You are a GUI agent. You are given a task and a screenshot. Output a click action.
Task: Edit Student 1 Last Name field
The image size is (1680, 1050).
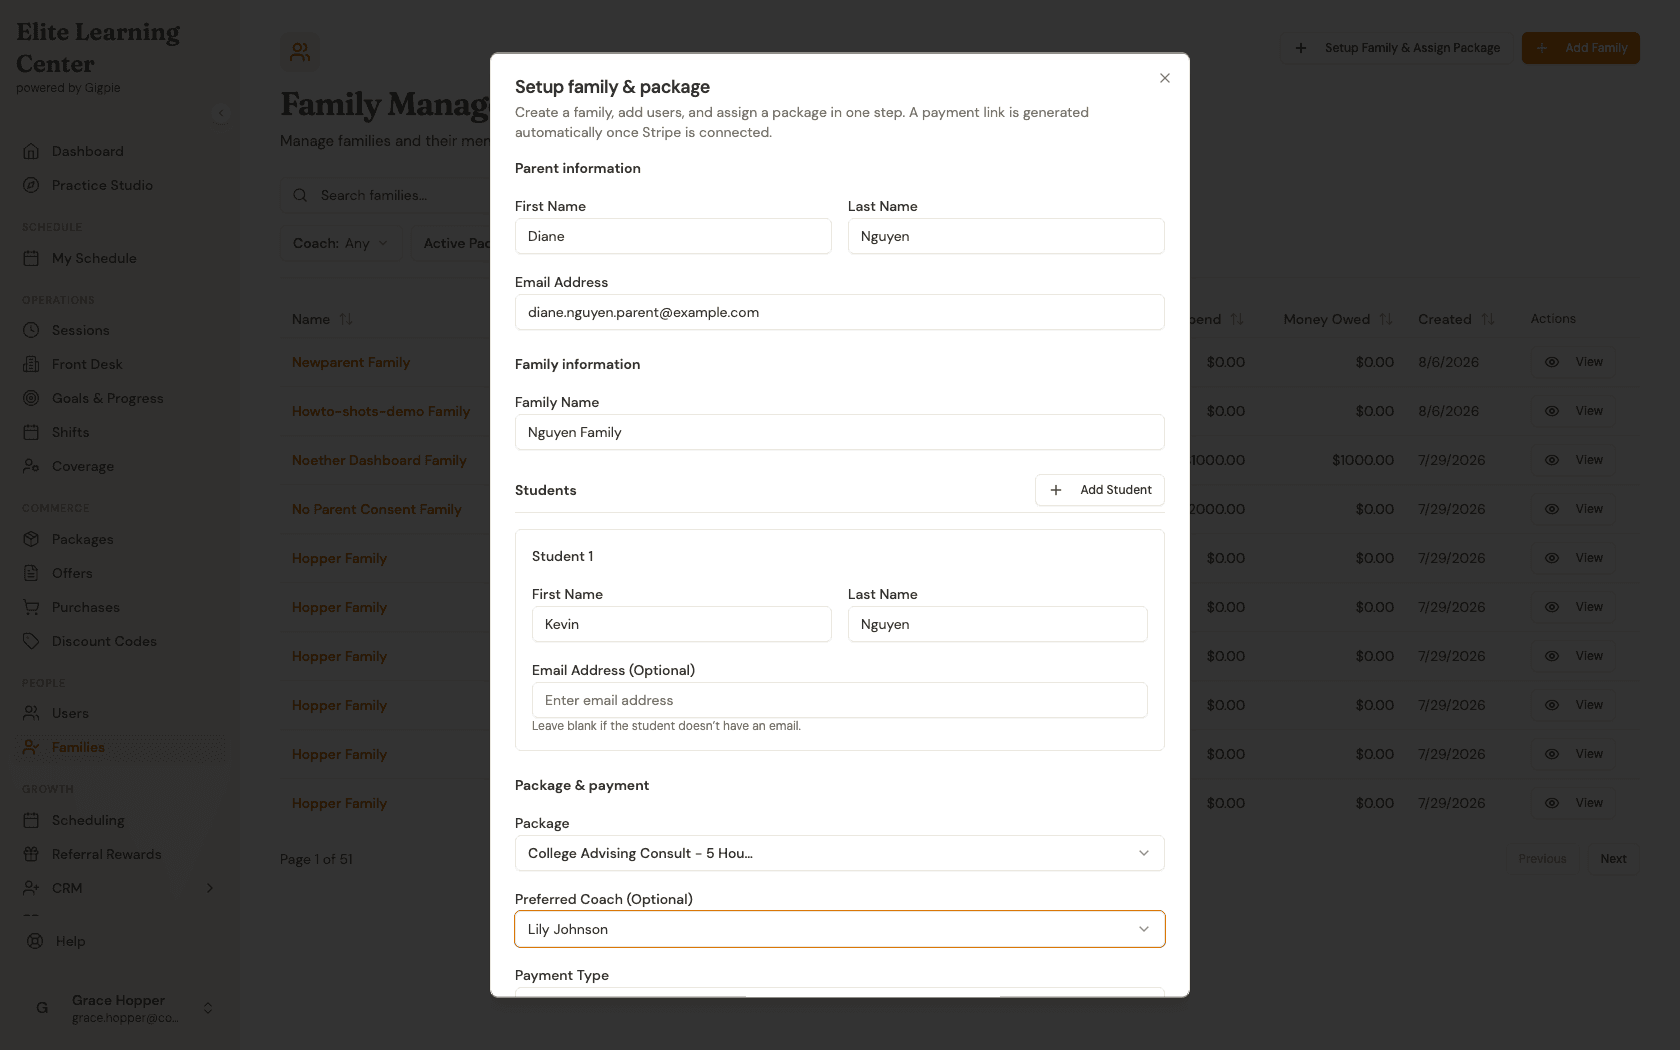(998, 624)
